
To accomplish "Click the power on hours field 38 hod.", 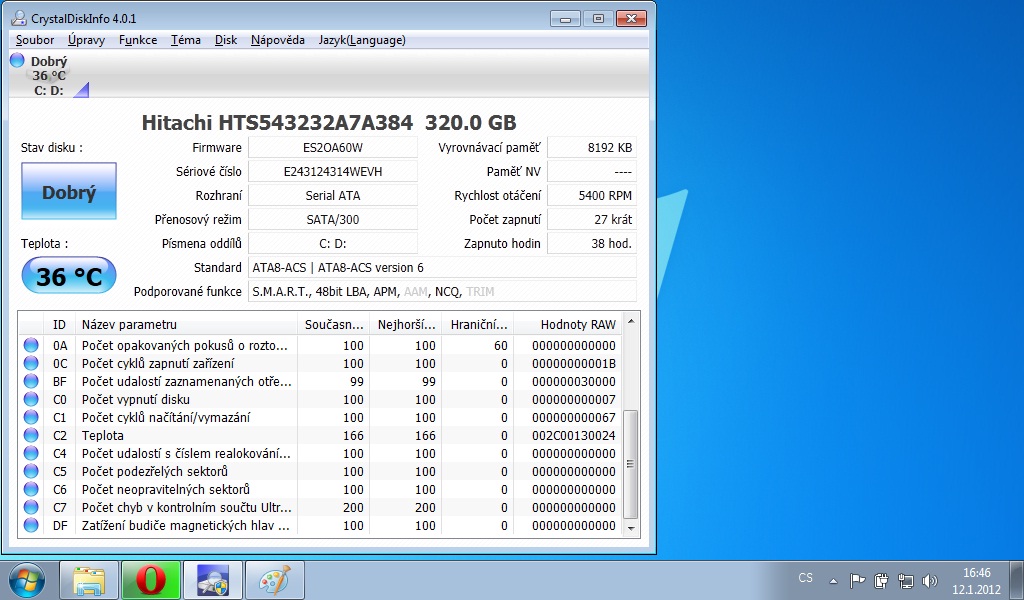I will point(592,244).
